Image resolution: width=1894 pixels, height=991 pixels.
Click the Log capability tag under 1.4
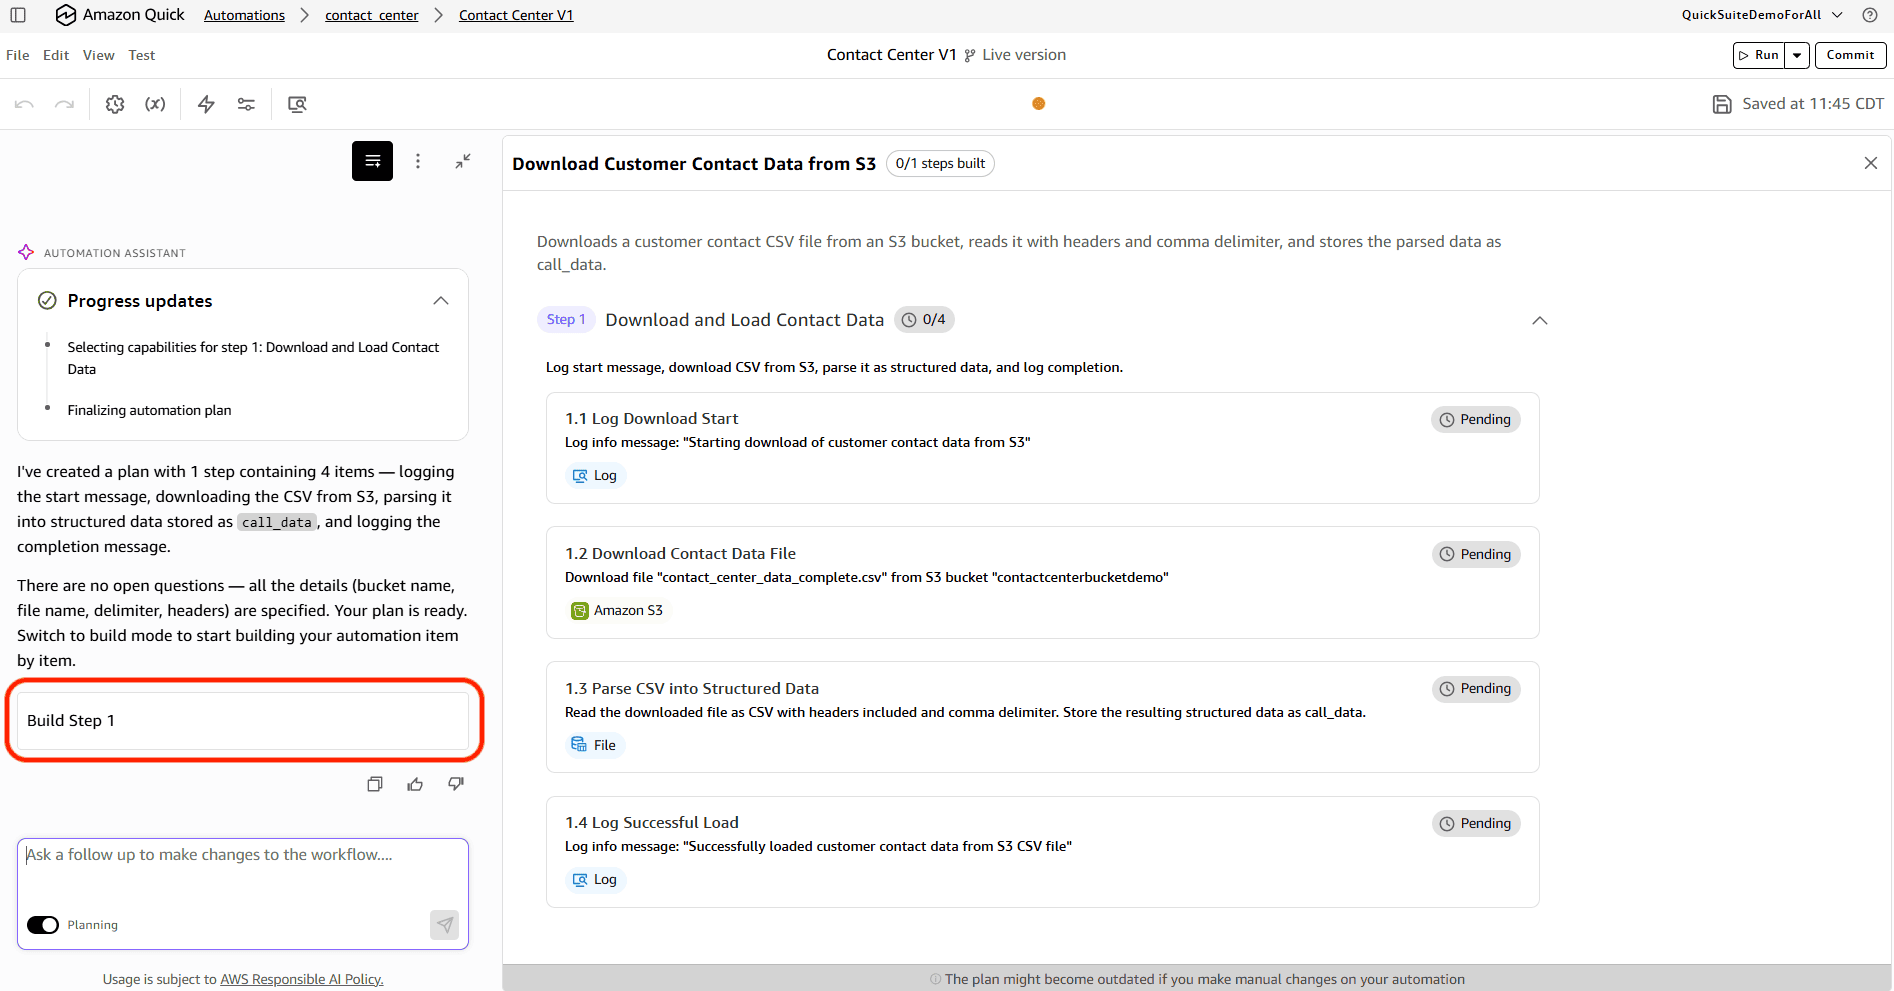pyautogui.click(x=595, y=880)
